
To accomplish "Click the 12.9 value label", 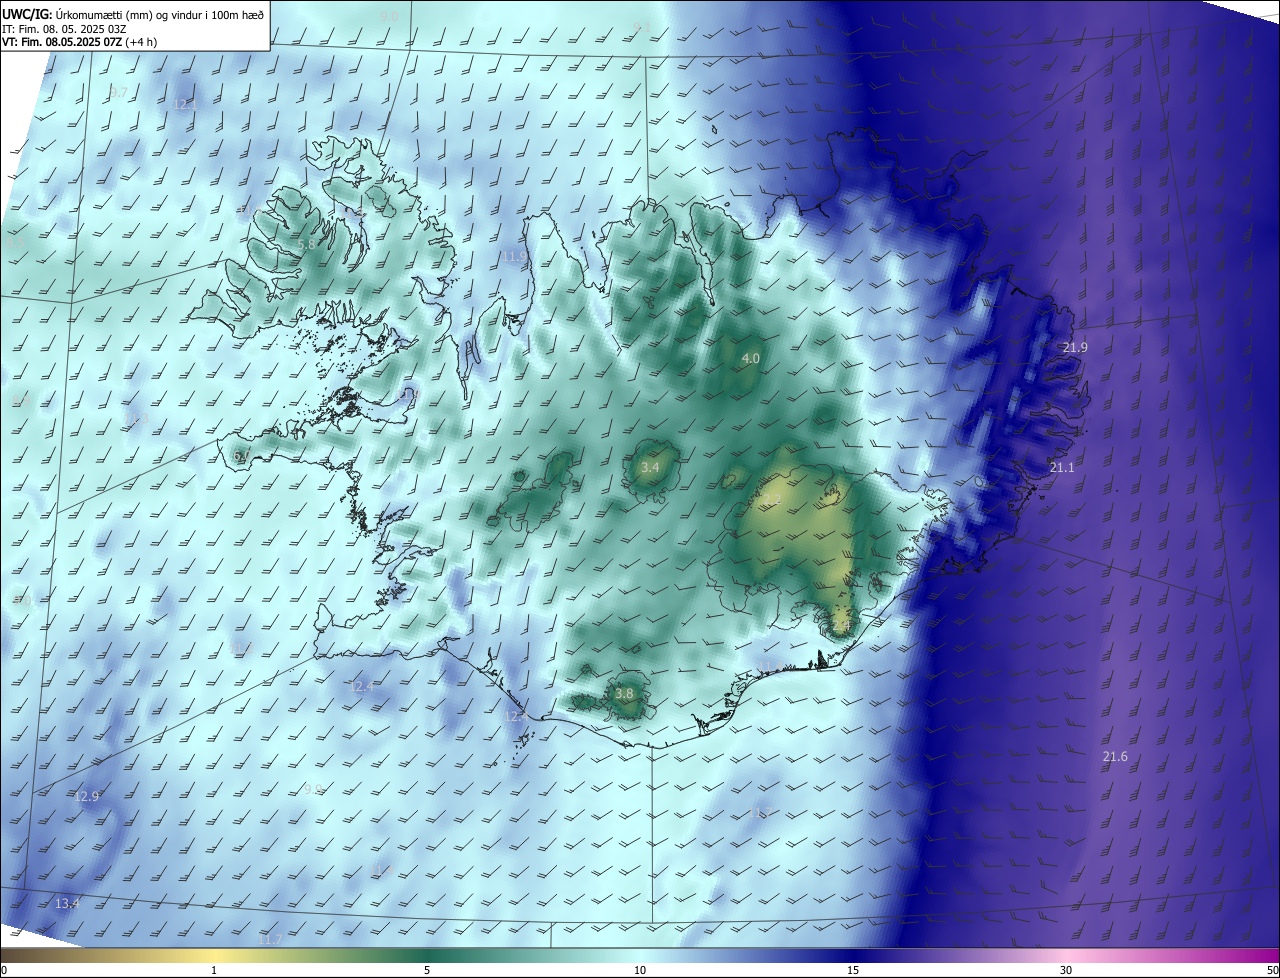I will click(x=87, y=797).
